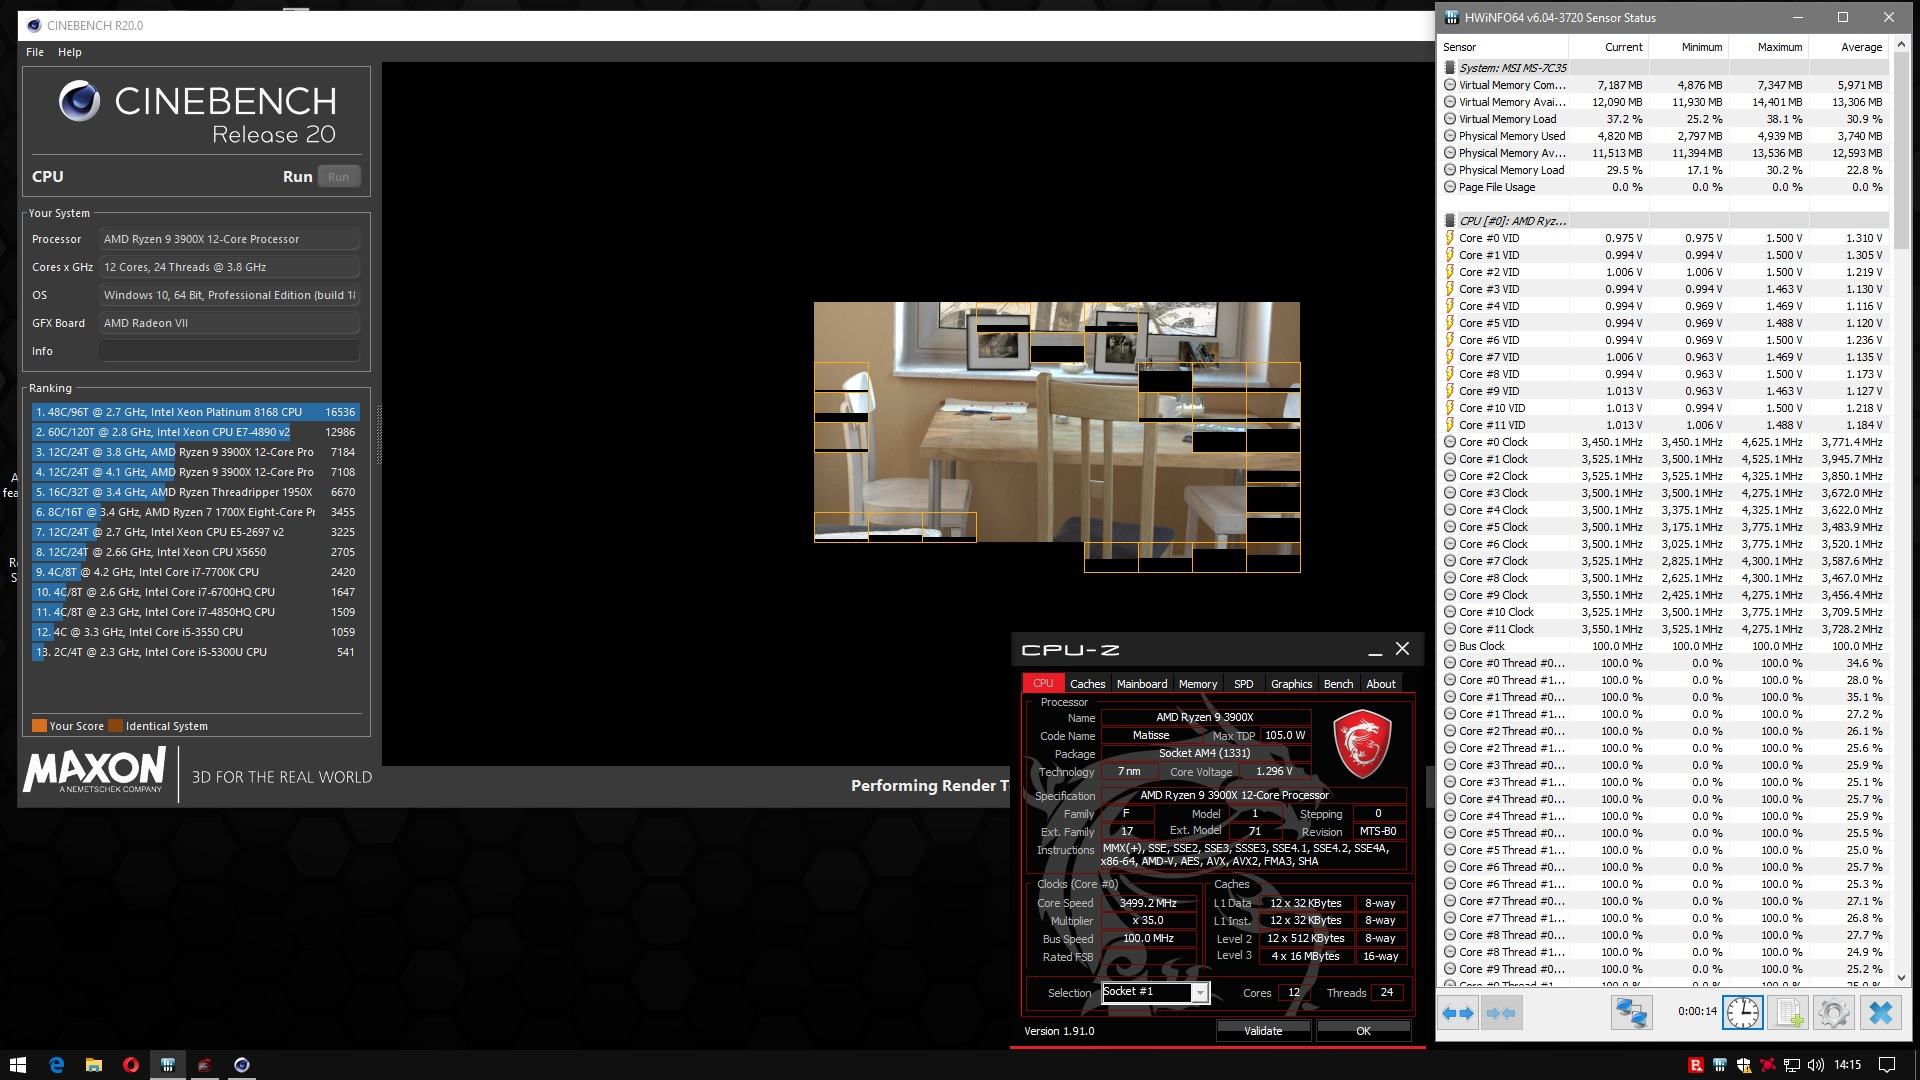Open the Cinebench Help menu
The height and width of the screenshot is (1080, 1920).
pos(70,52)
